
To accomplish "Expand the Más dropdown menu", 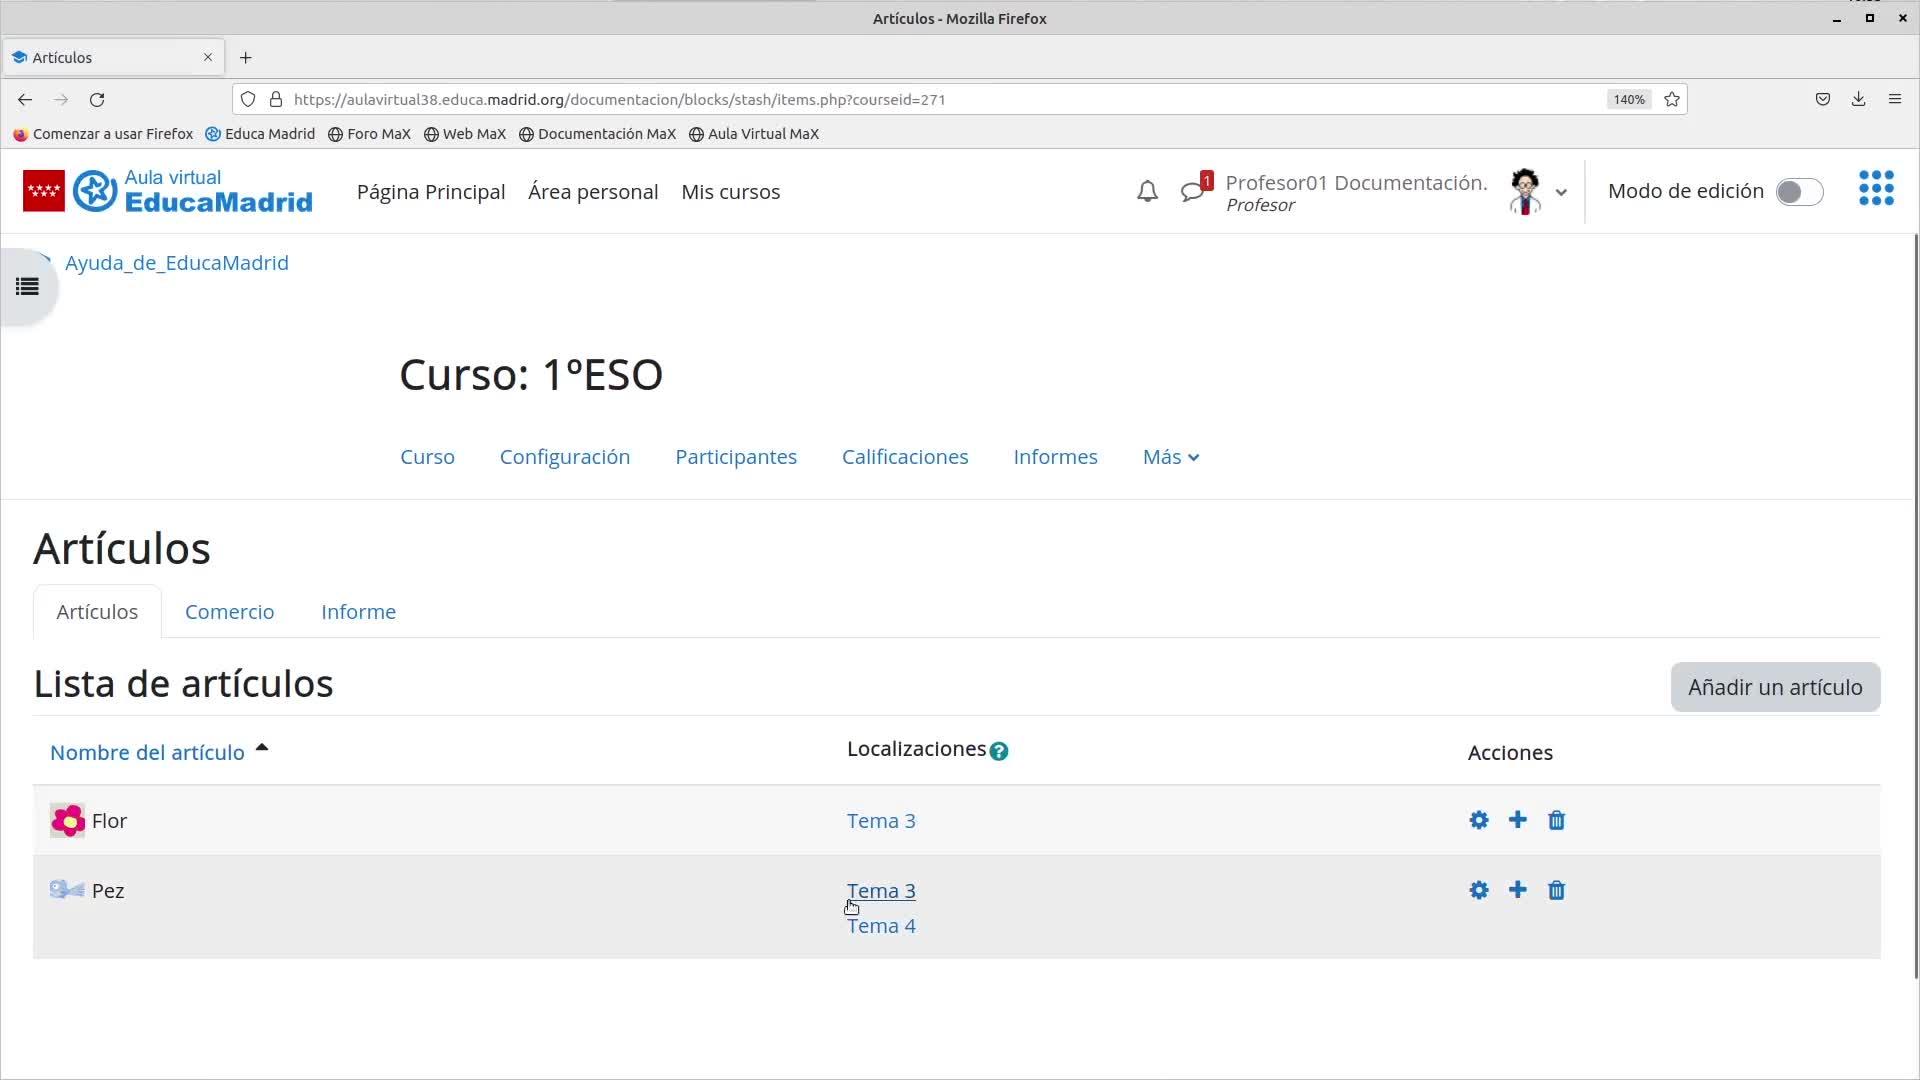I will (x=1170, y=457).
